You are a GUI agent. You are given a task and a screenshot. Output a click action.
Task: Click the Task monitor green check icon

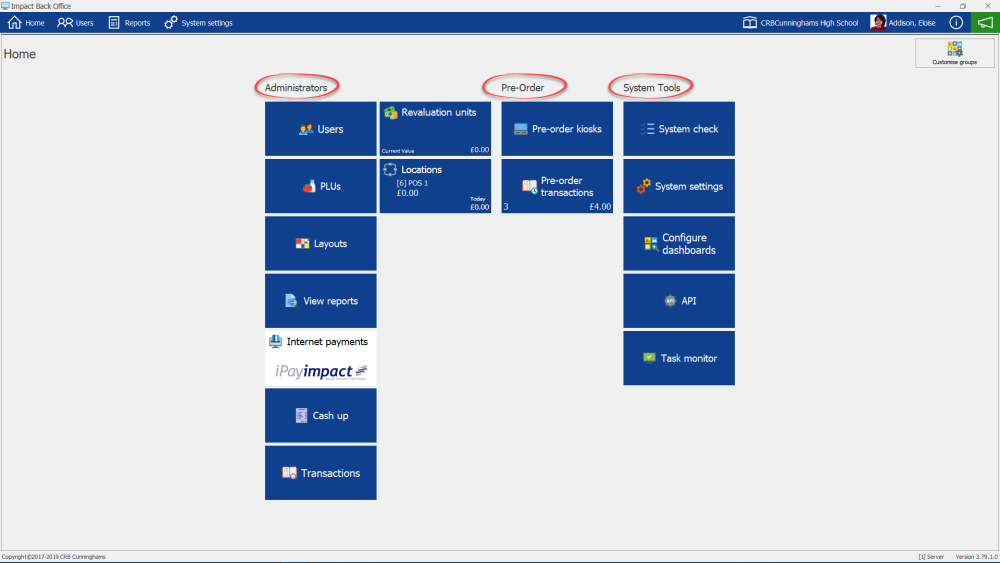point(649,358)
